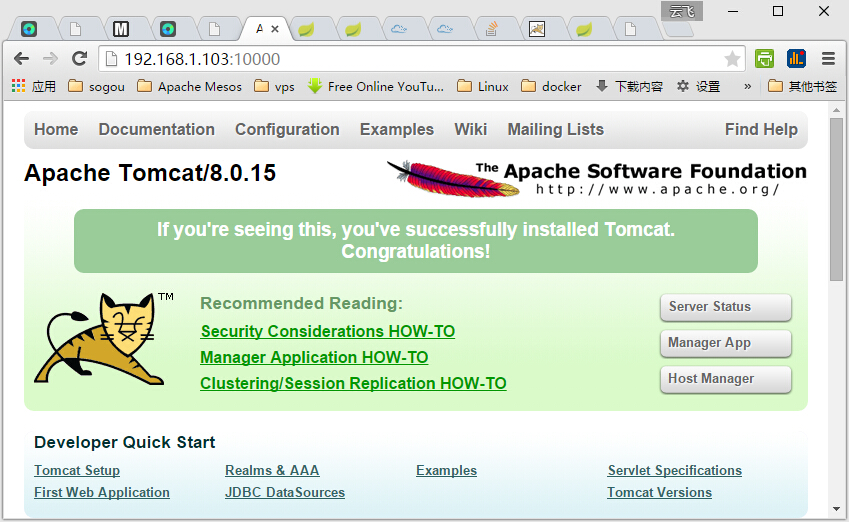The image size is (849, 522).
Task: Open Mailing Lists in the nav bar
Action: tap(556, 129)
